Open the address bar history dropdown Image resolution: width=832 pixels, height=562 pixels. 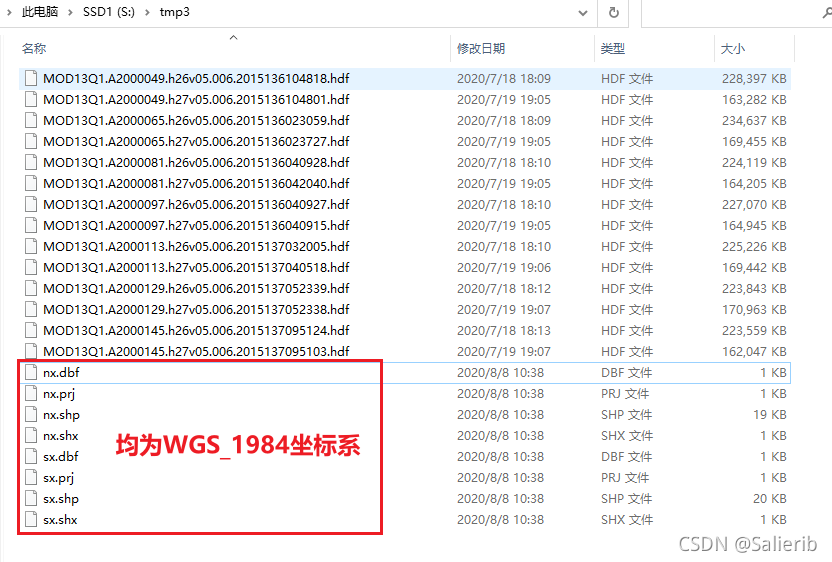click(583, 13)
